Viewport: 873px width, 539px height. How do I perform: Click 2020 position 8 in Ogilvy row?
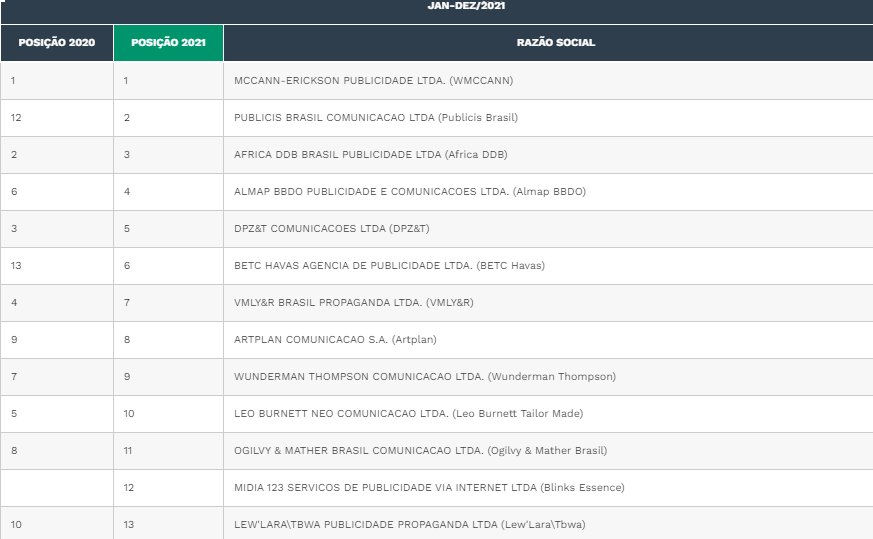point(57,451)
